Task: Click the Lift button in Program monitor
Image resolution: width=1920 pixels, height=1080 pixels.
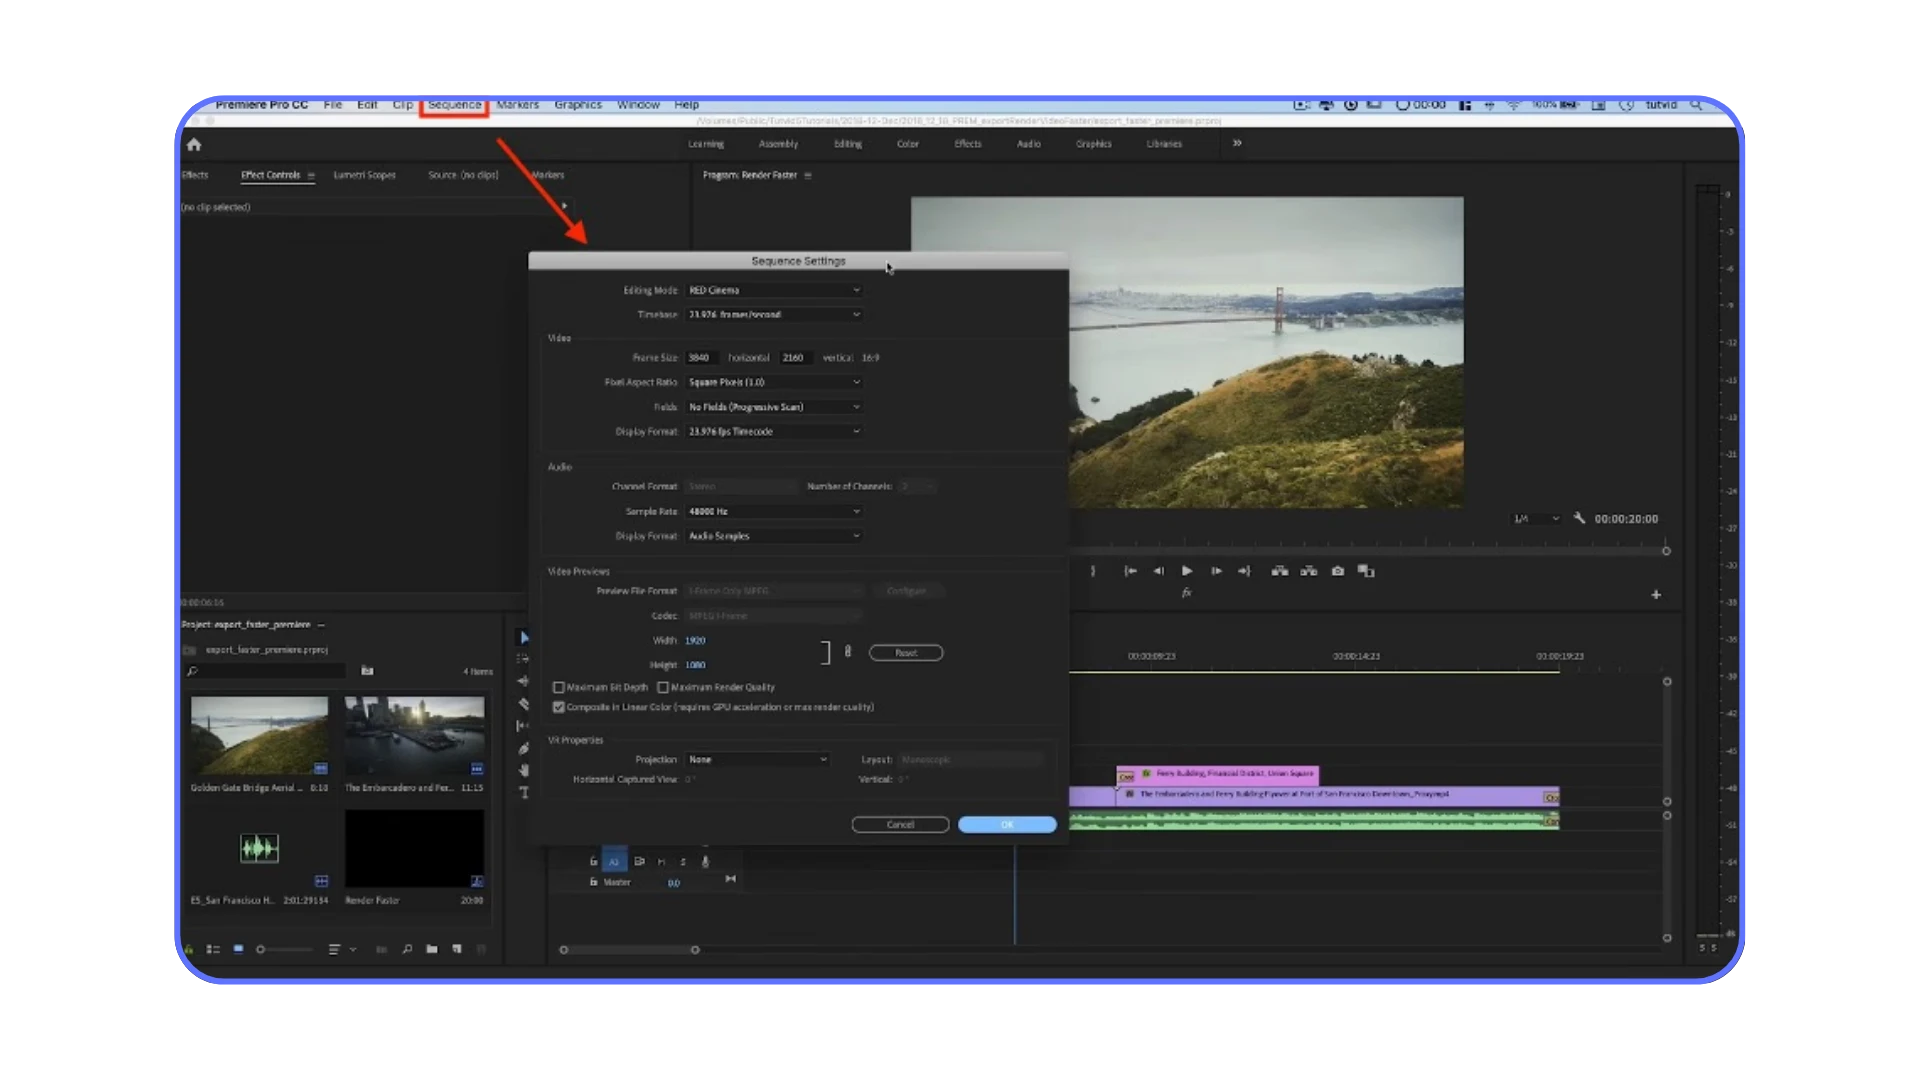Action: click(1279, 571)
